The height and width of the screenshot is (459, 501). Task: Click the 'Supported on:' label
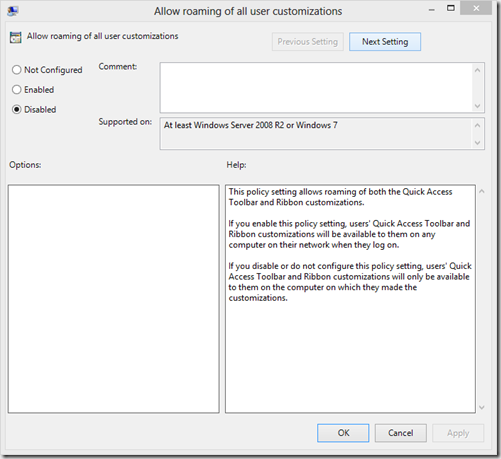click(125, 122)
